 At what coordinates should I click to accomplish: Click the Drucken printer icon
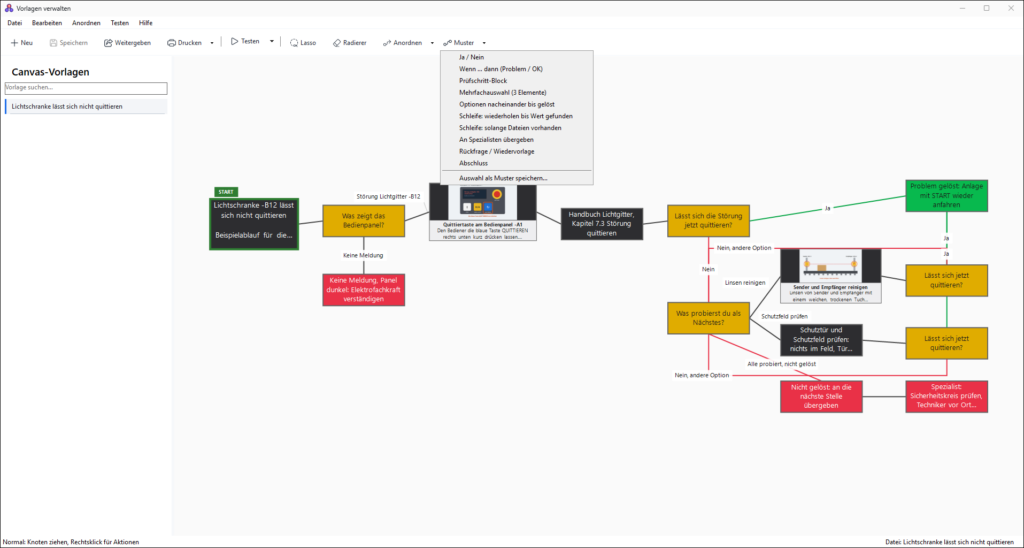[x=172, y=42]
